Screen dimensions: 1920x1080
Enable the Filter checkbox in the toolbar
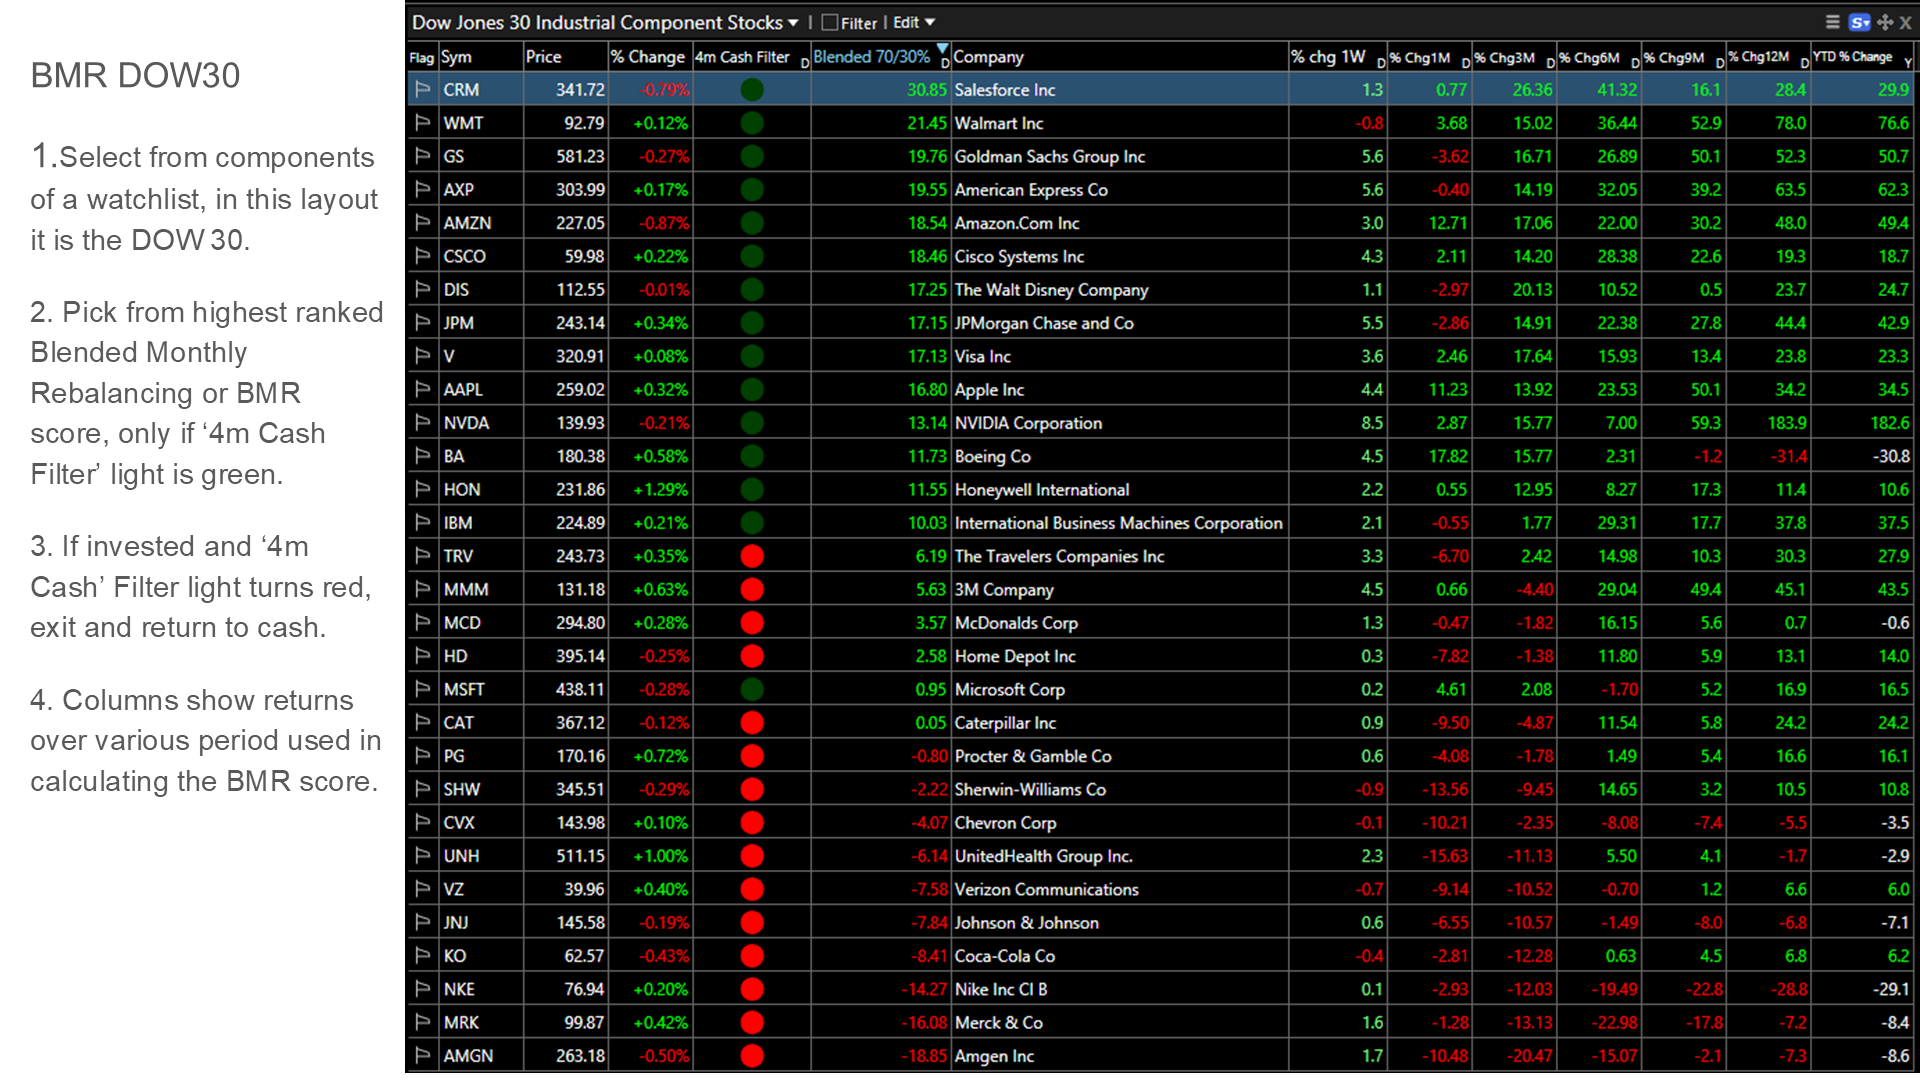[830, 22]
